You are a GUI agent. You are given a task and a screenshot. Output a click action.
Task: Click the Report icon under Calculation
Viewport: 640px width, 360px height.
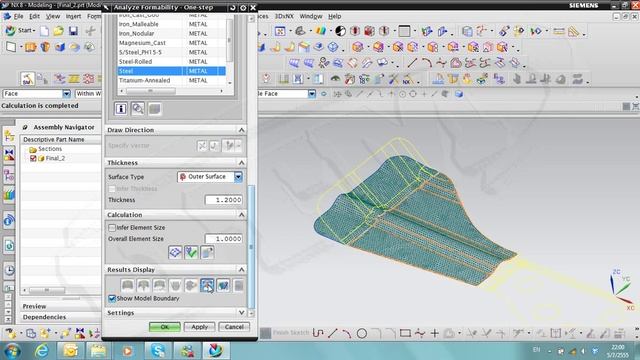pos(207,253)
